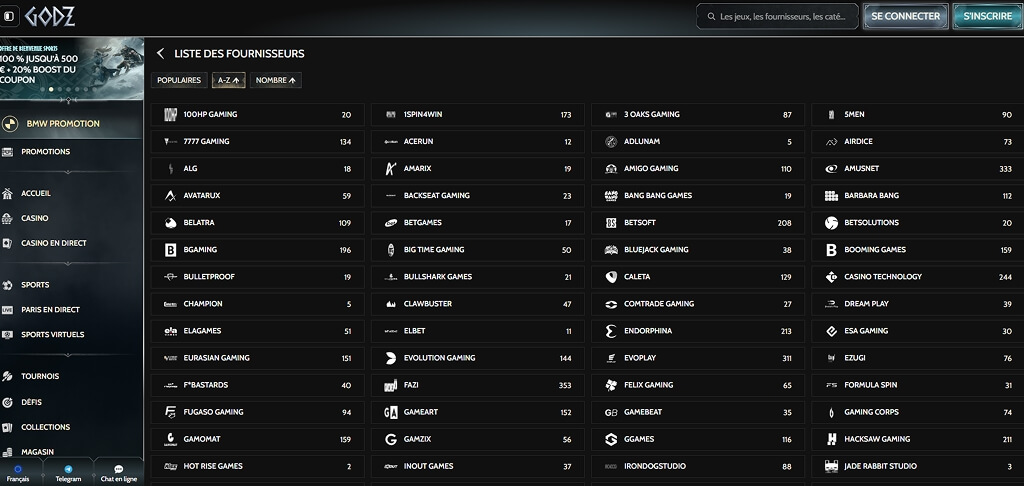Viewport: 1024px width, 486px height.
Task: Open the Eurasian Gaming provider
Action: coord(257,358)
